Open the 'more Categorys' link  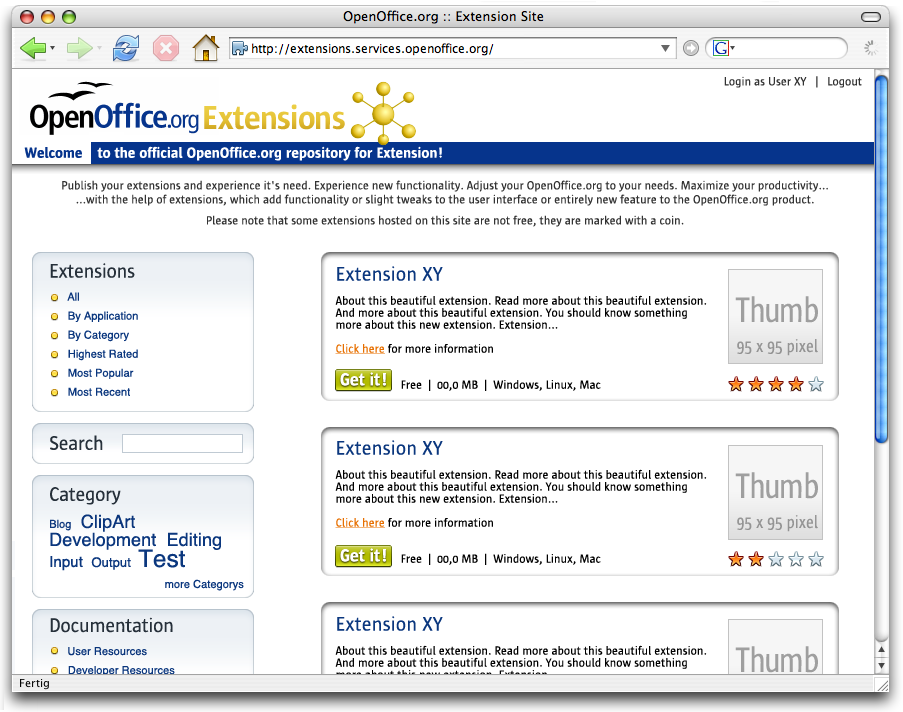tap(204, 584)
